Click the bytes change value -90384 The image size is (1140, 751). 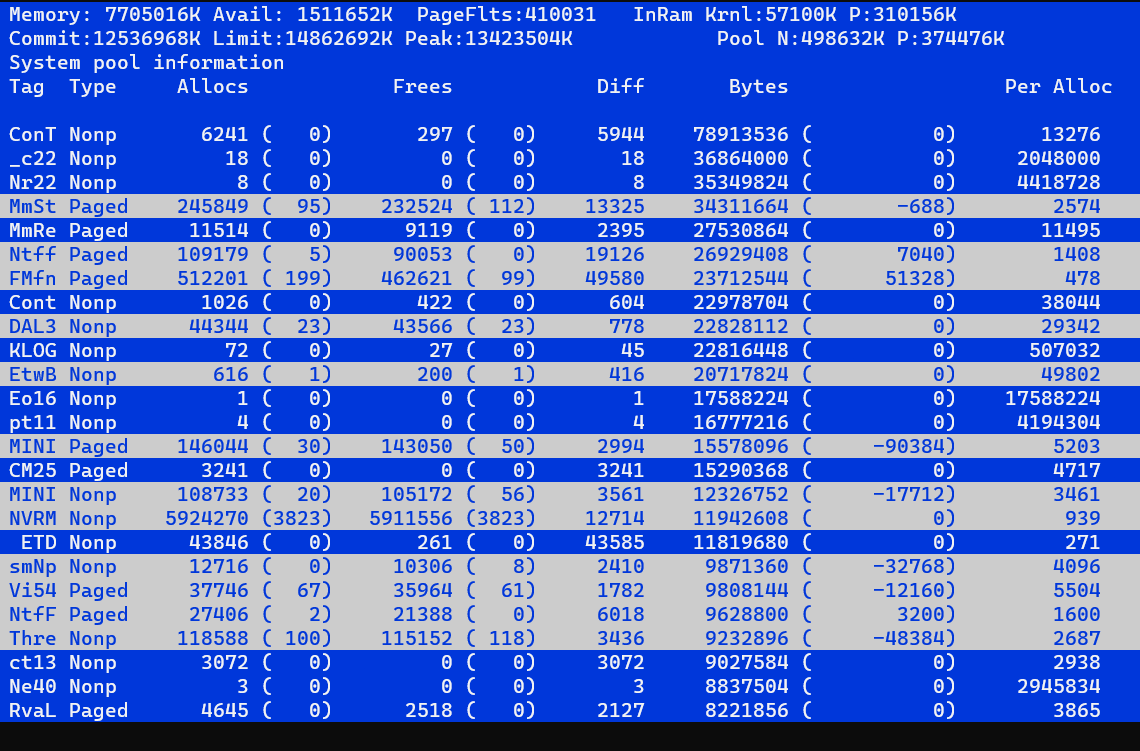click(908, 446)
